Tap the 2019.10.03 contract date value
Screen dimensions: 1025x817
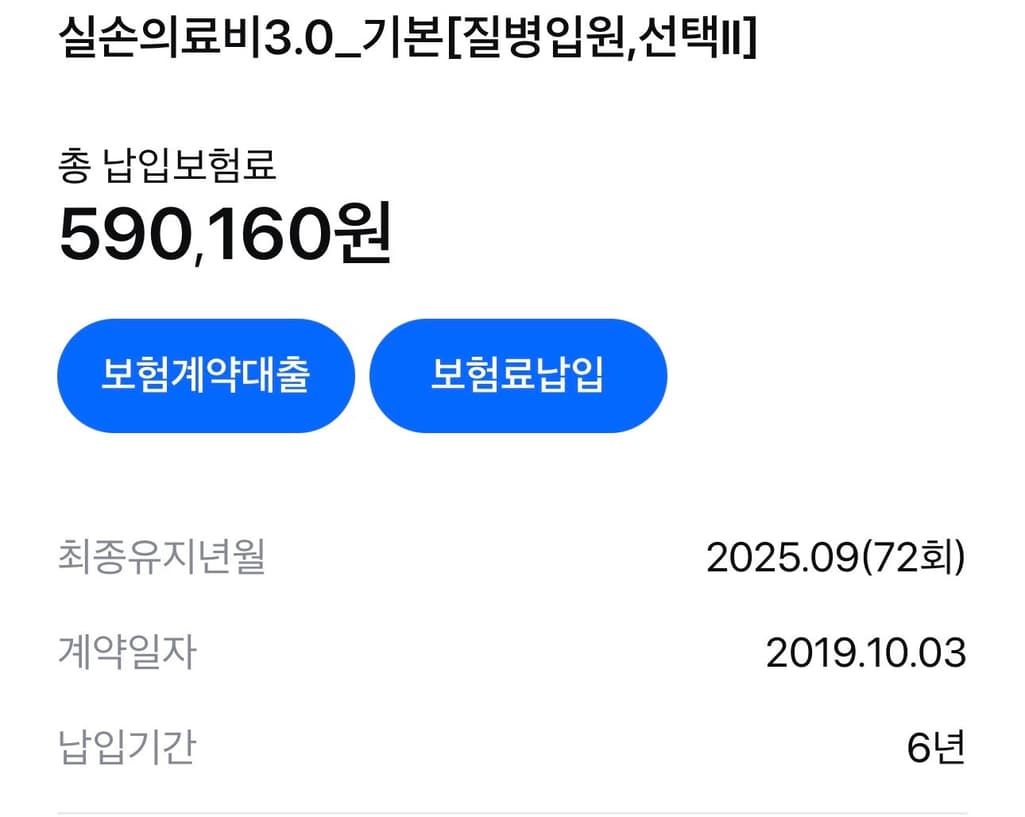click(x=866, y=652)
